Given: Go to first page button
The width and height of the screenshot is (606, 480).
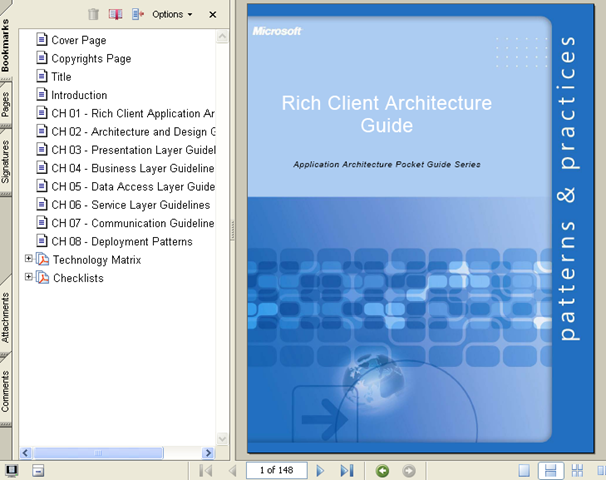Looking at the screenshot, I should click(x=206, y=470).
